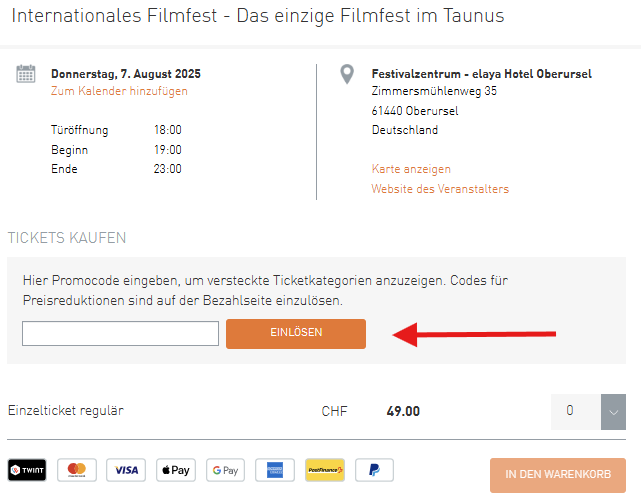Screen dimensions: 641x502
Task: Click the Einzelticket regulär label
Action: coord(66,410)
